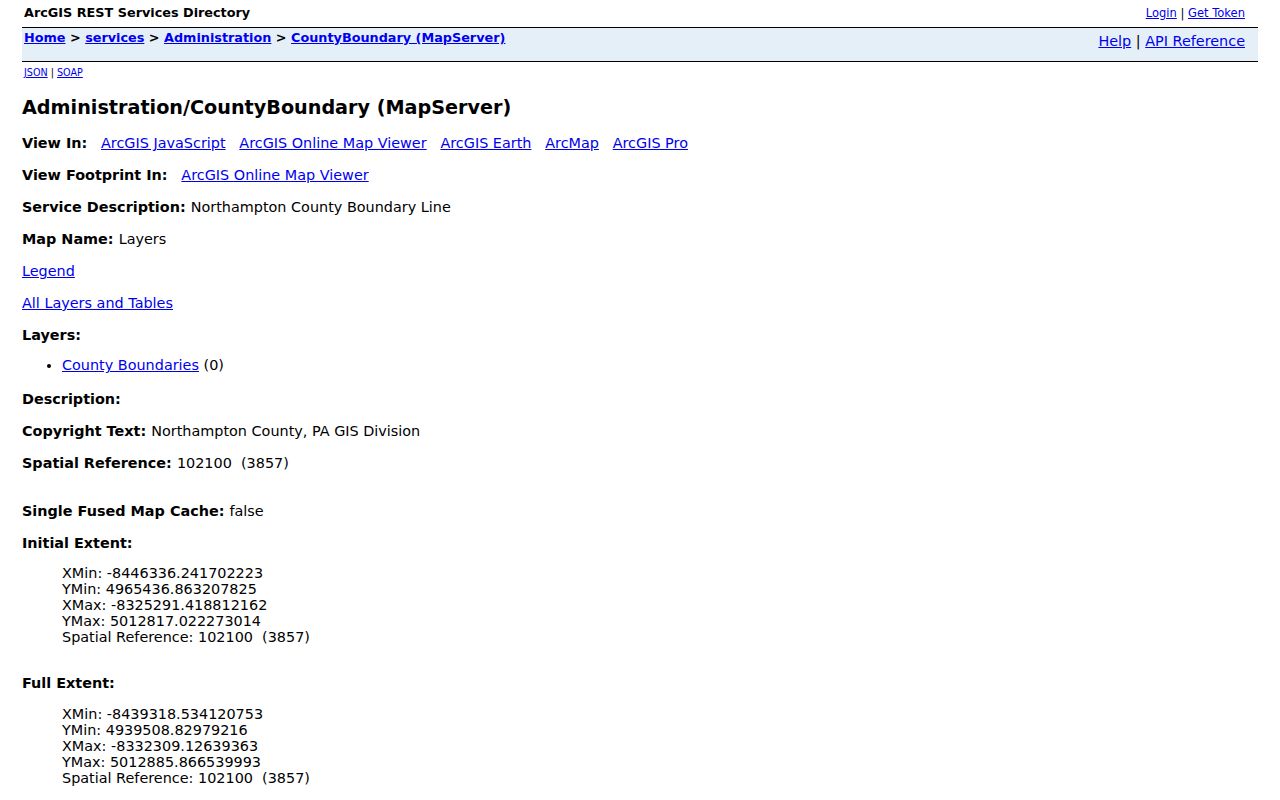Viewport: 1280px width, 800px height.
Task: Open service in ArcGIS Earth
Action: point(486,143)
